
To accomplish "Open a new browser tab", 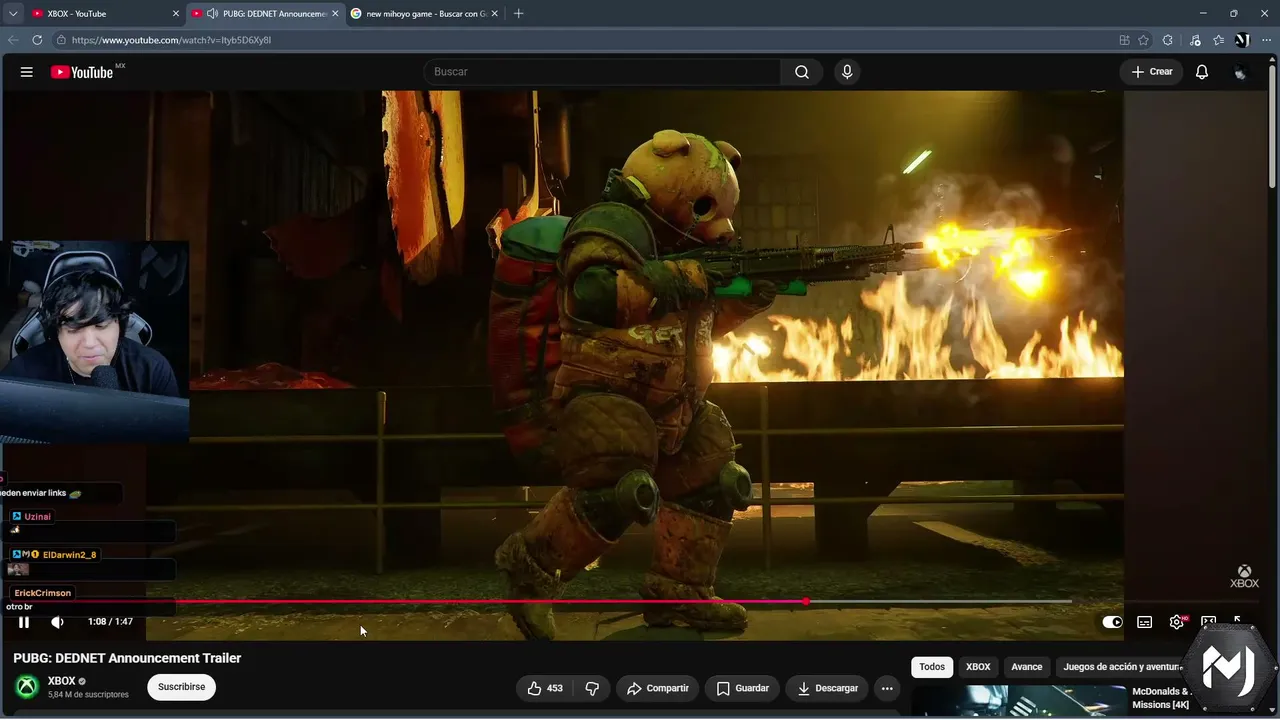I will 518,13.
